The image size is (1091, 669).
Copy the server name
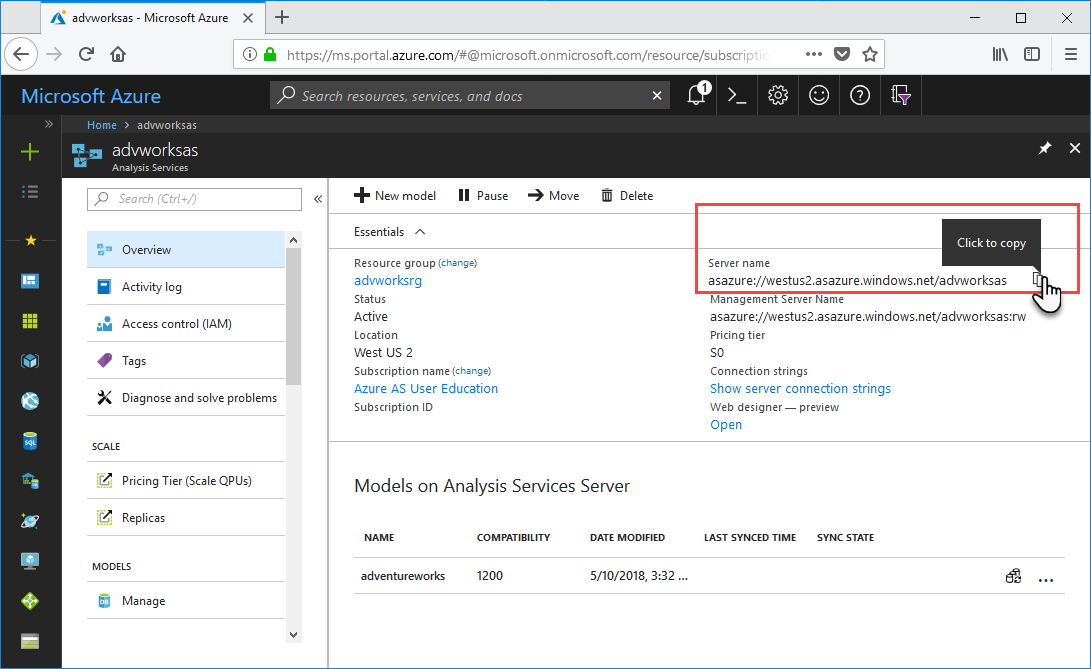point(1038,280)
